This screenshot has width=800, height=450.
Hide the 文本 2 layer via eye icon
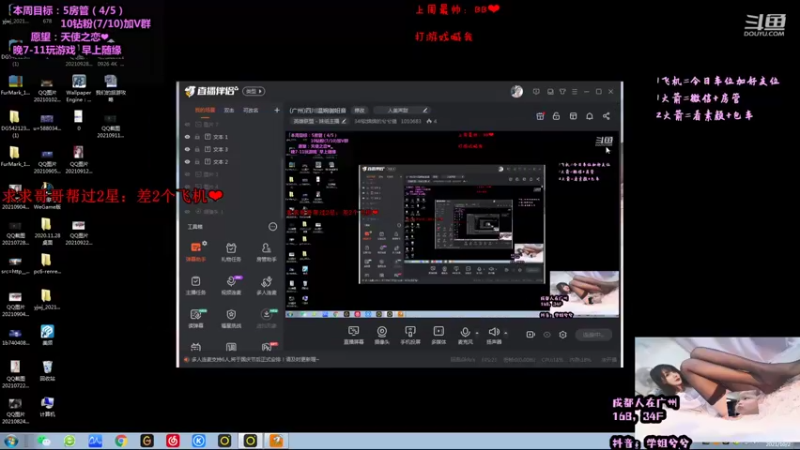click(187, 162)
